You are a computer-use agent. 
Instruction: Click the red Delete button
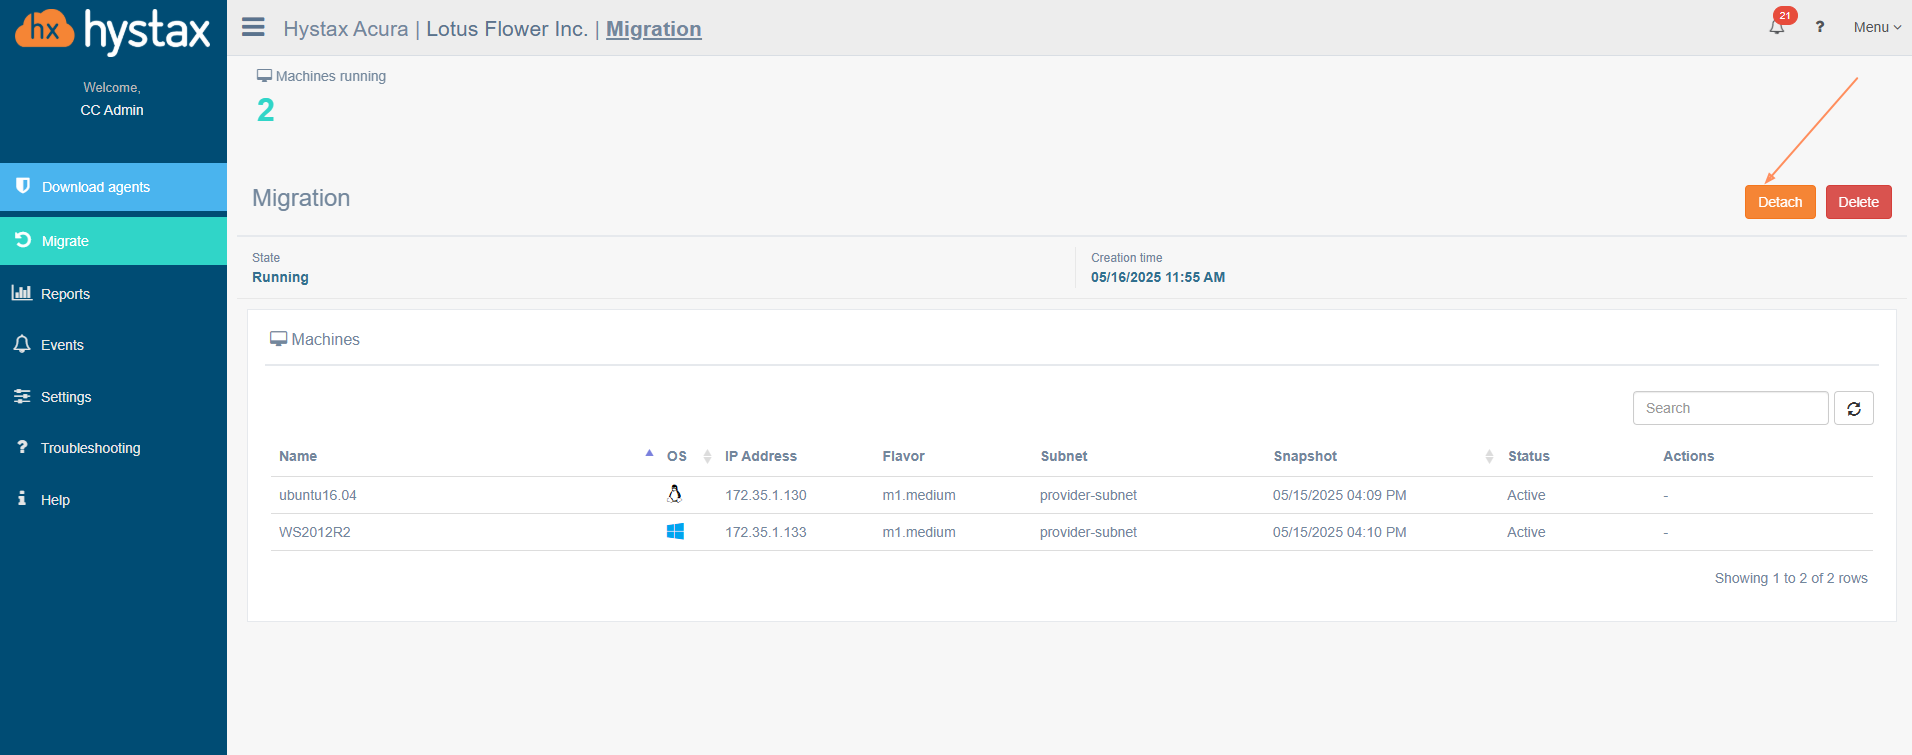tap(1858, 202)
